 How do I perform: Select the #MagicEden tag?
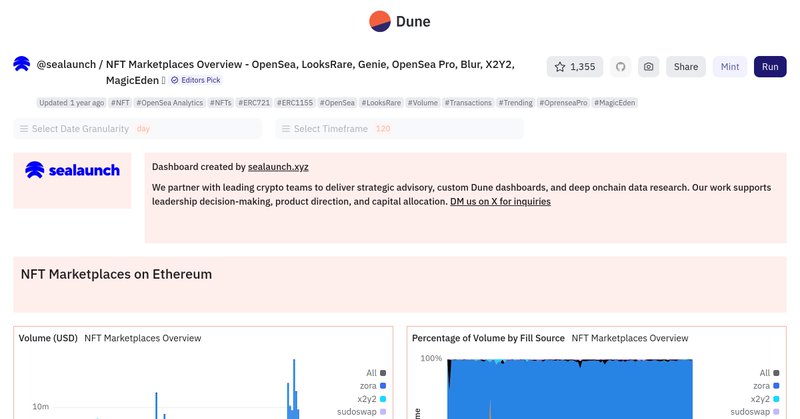(x=615, y=103)
